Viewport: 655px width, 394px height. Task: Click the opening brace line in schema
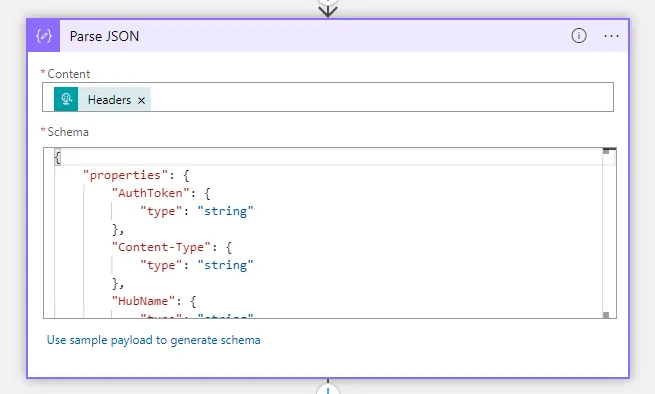click(x=57, y=157)
